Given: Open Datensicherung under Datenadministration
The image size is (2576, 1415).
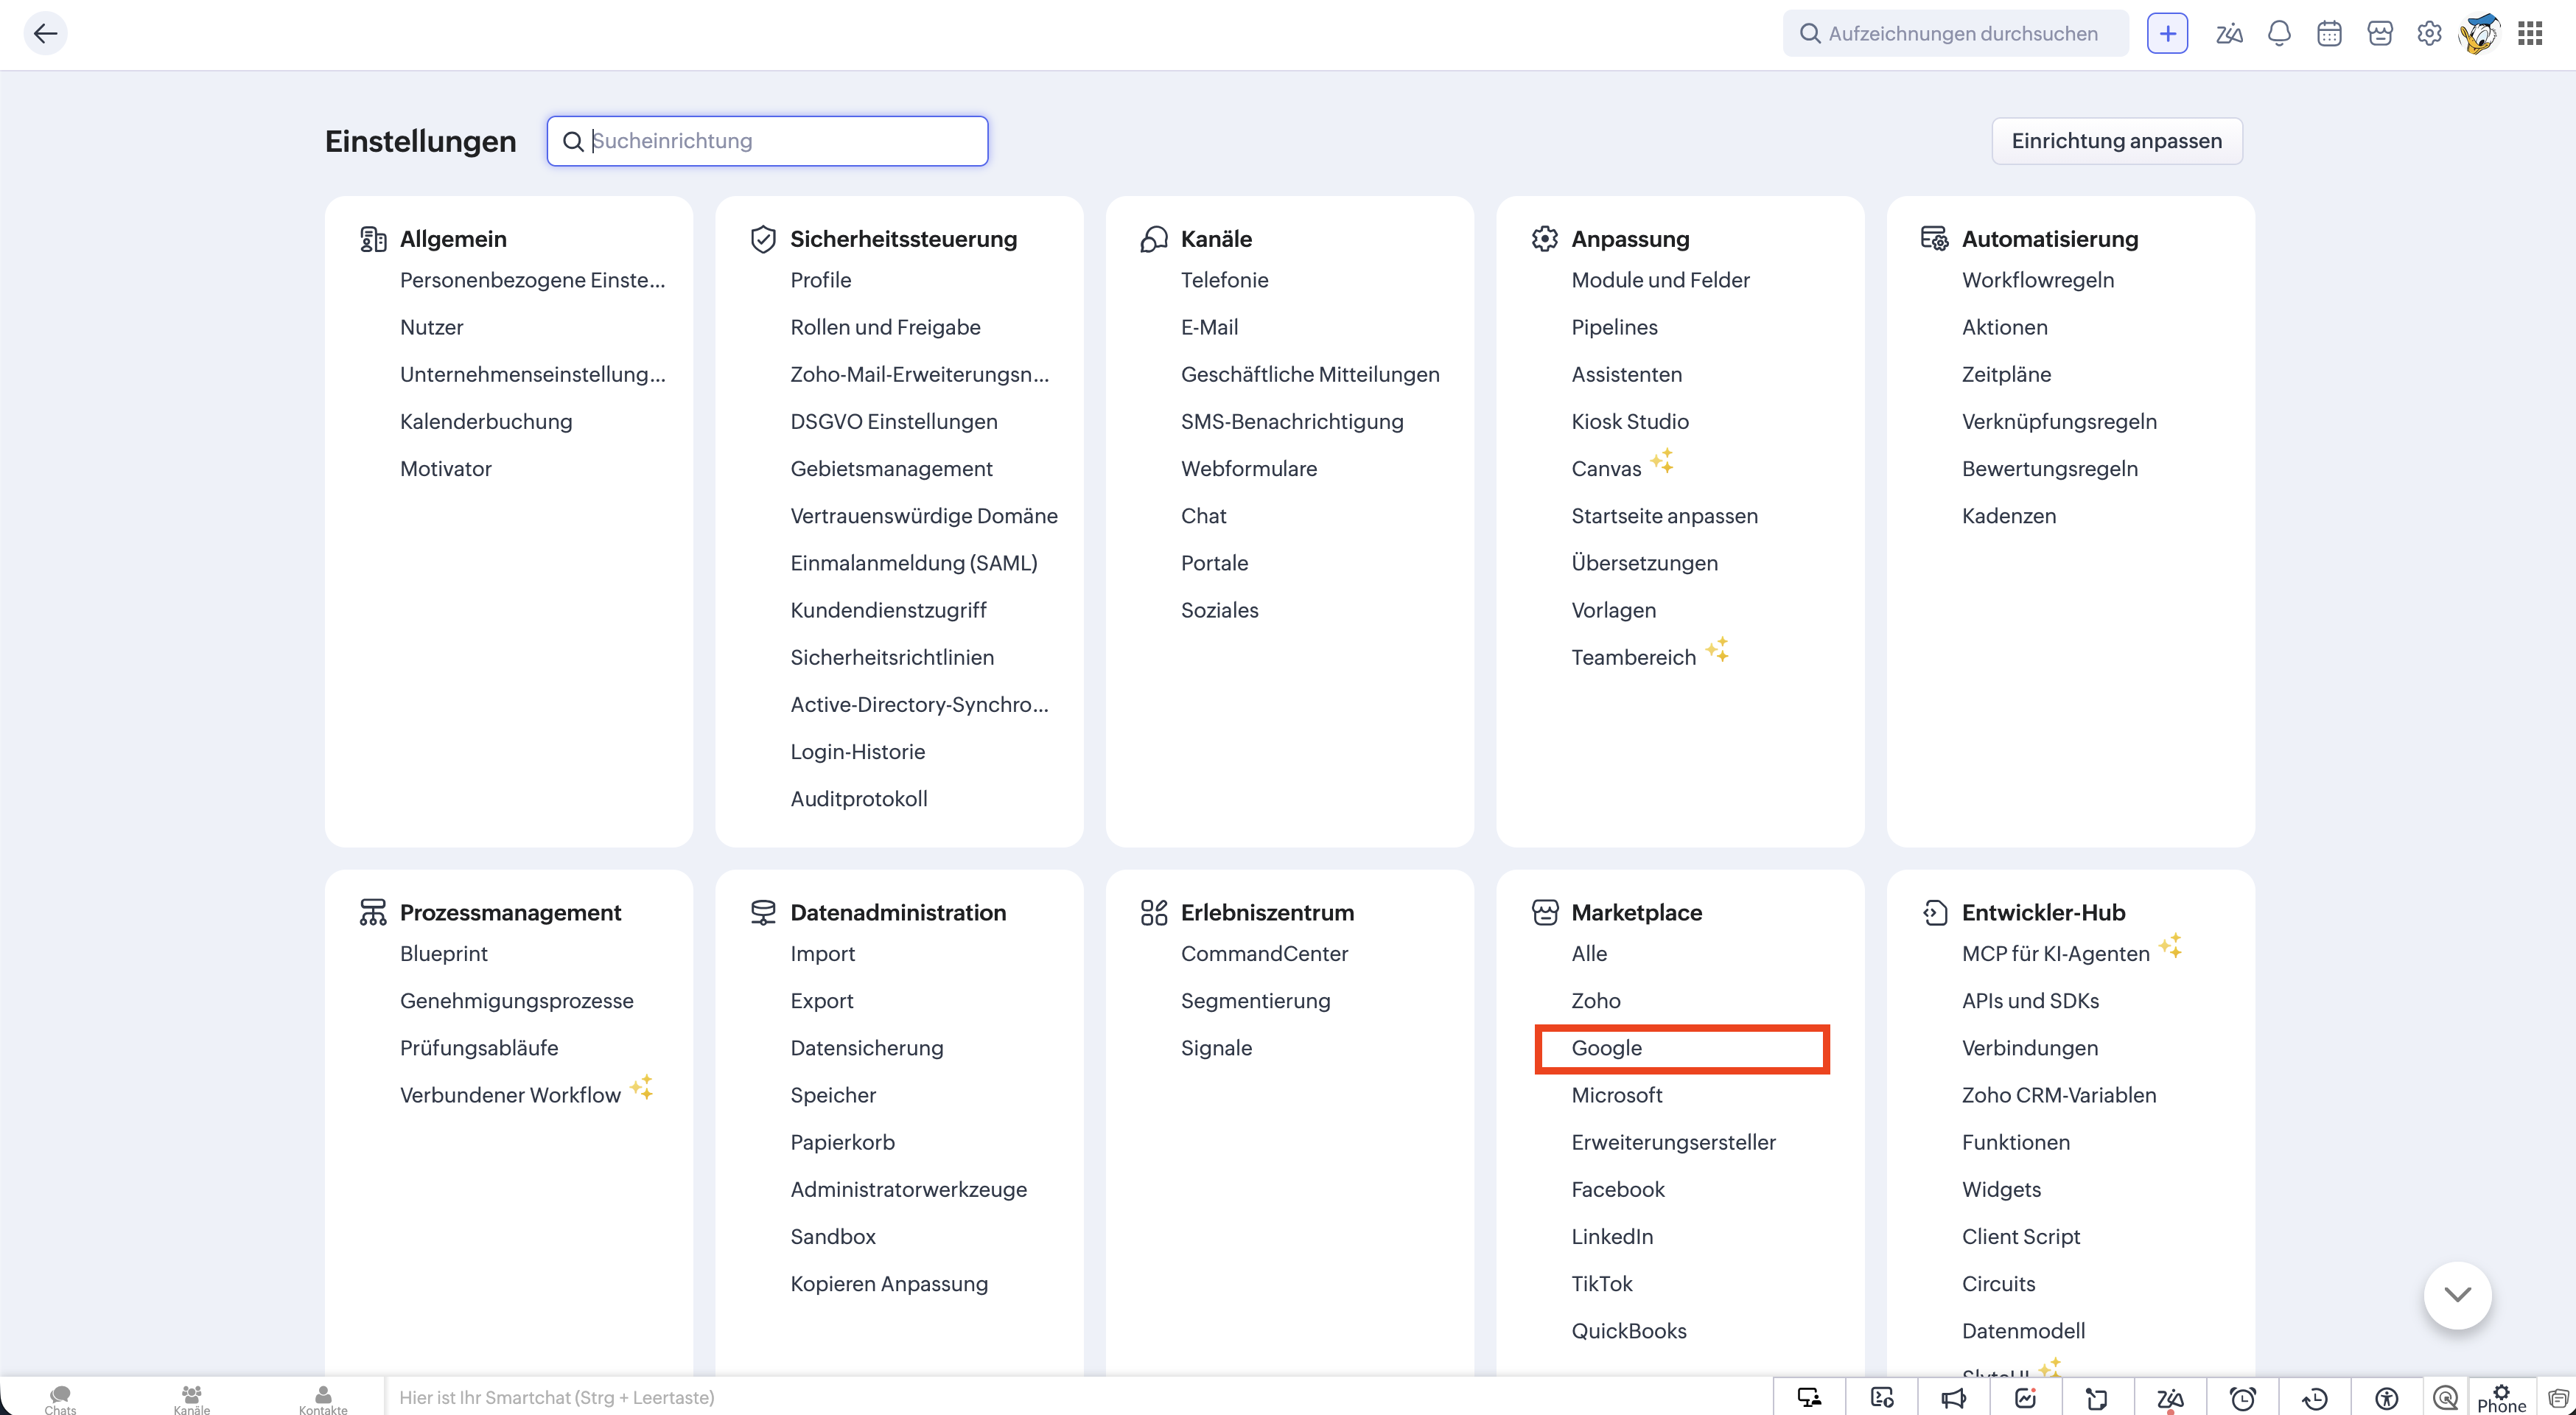Looking at the screenshot, I should click(866, 1047).
